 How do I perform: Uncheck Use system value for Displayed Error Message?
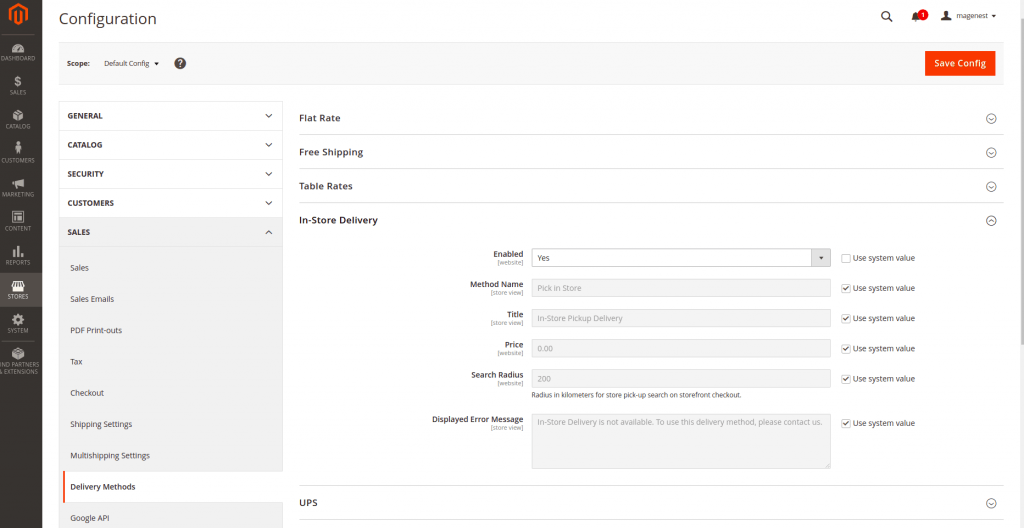pyautogui.click(x=846, y=423)
